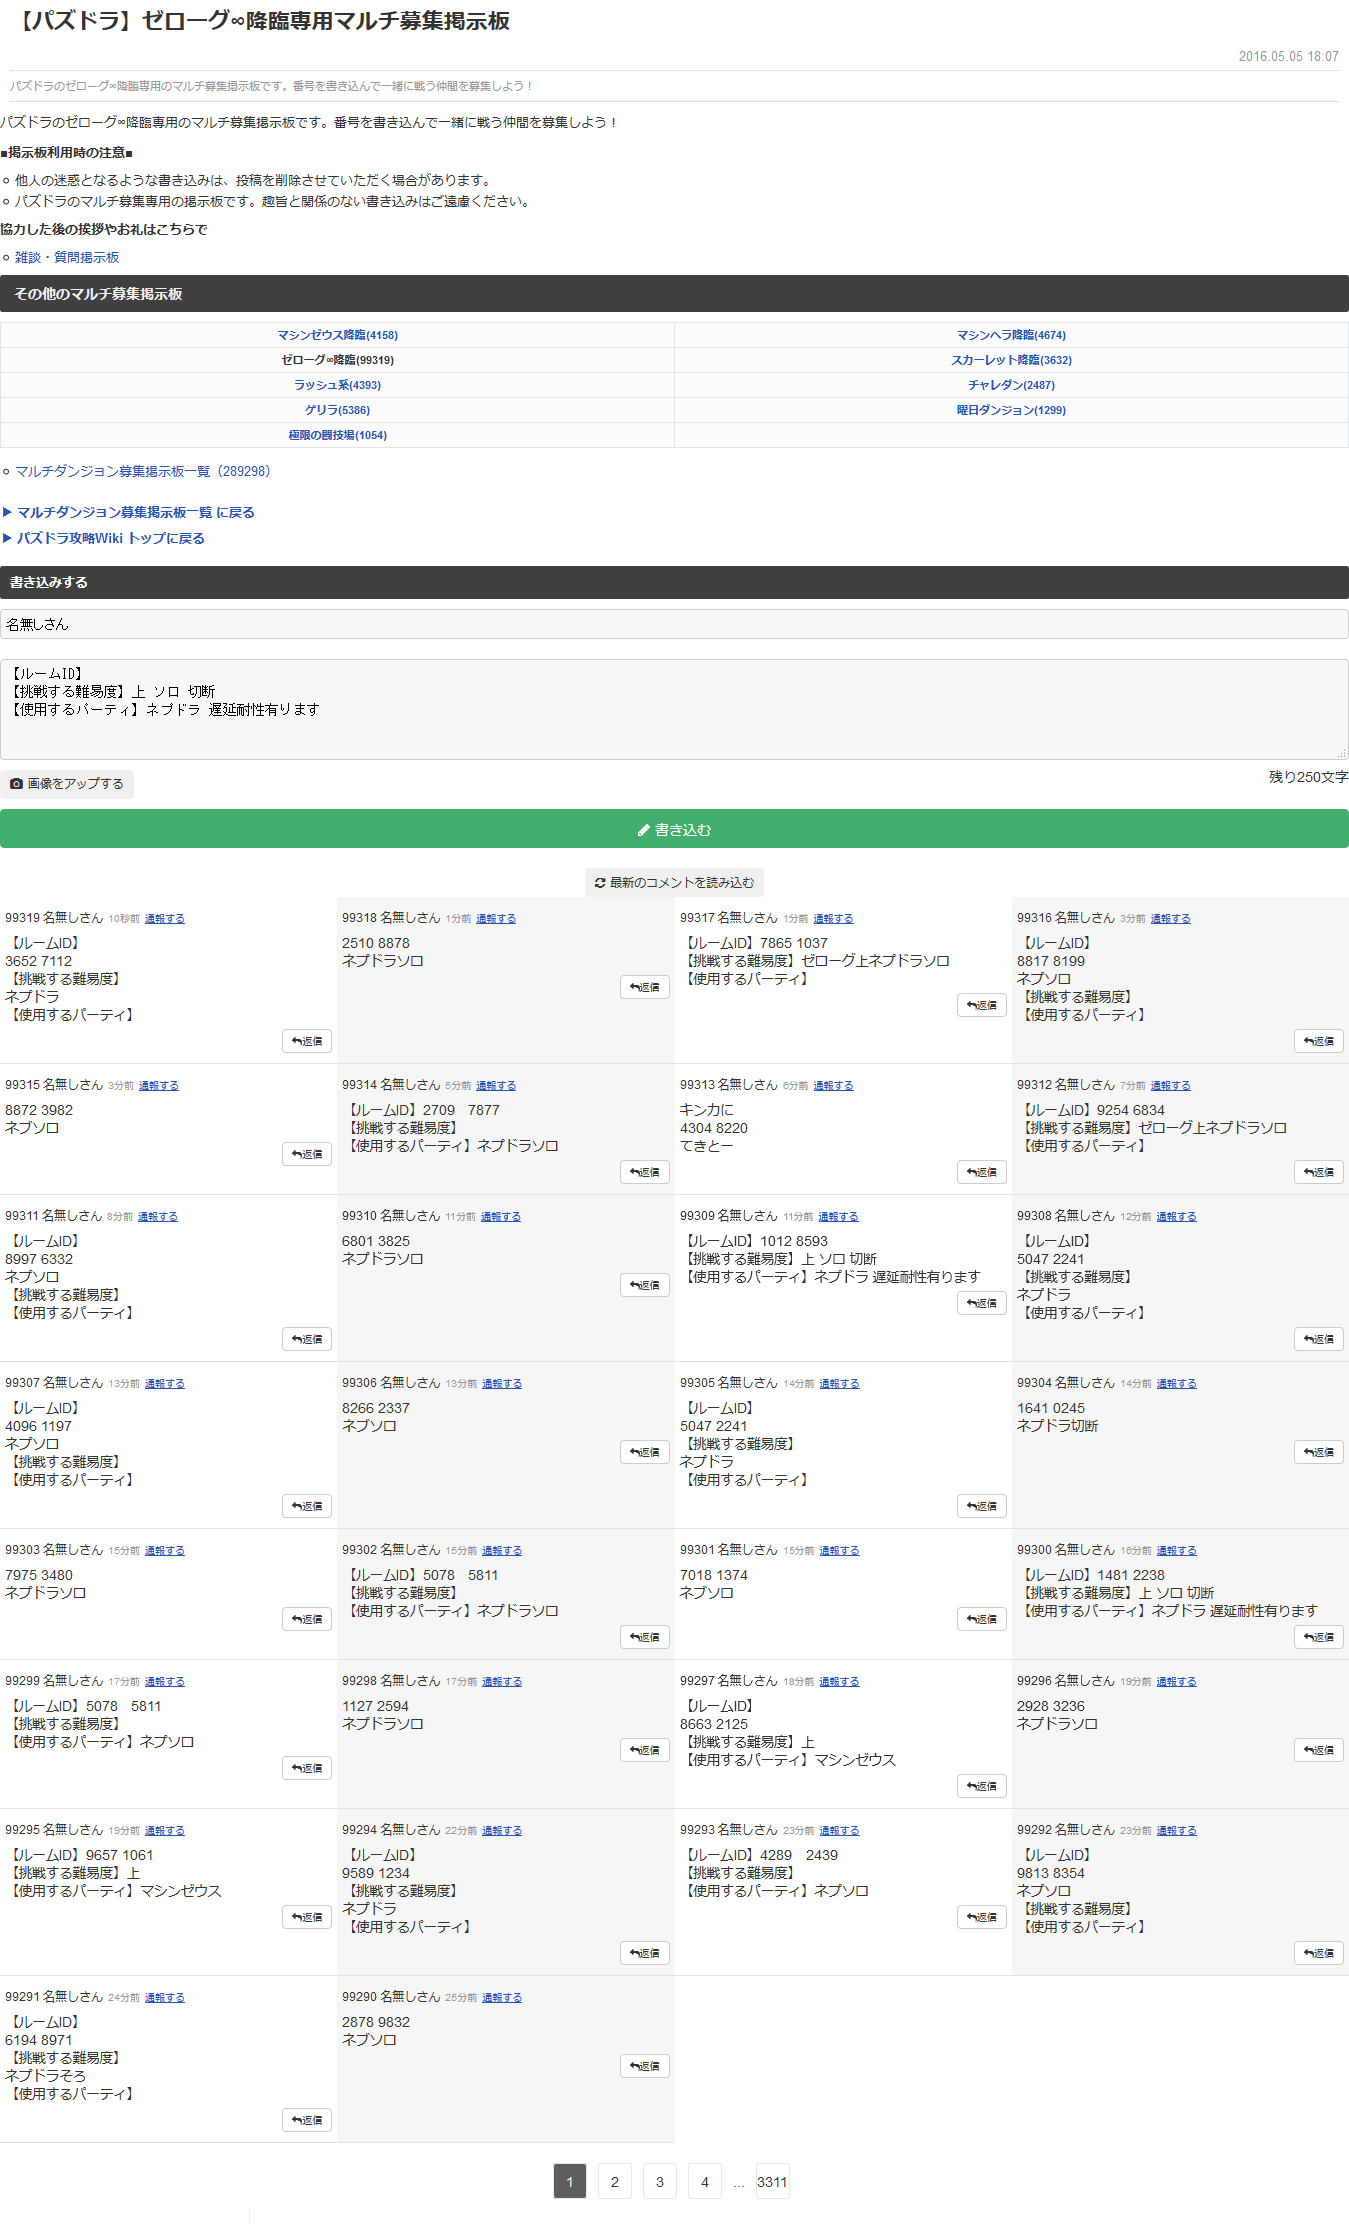The width and height of the screenshot is (1349, 2224).
Task: Open マシンゼウス降臨(4158) board link
Action: point(338,335)
